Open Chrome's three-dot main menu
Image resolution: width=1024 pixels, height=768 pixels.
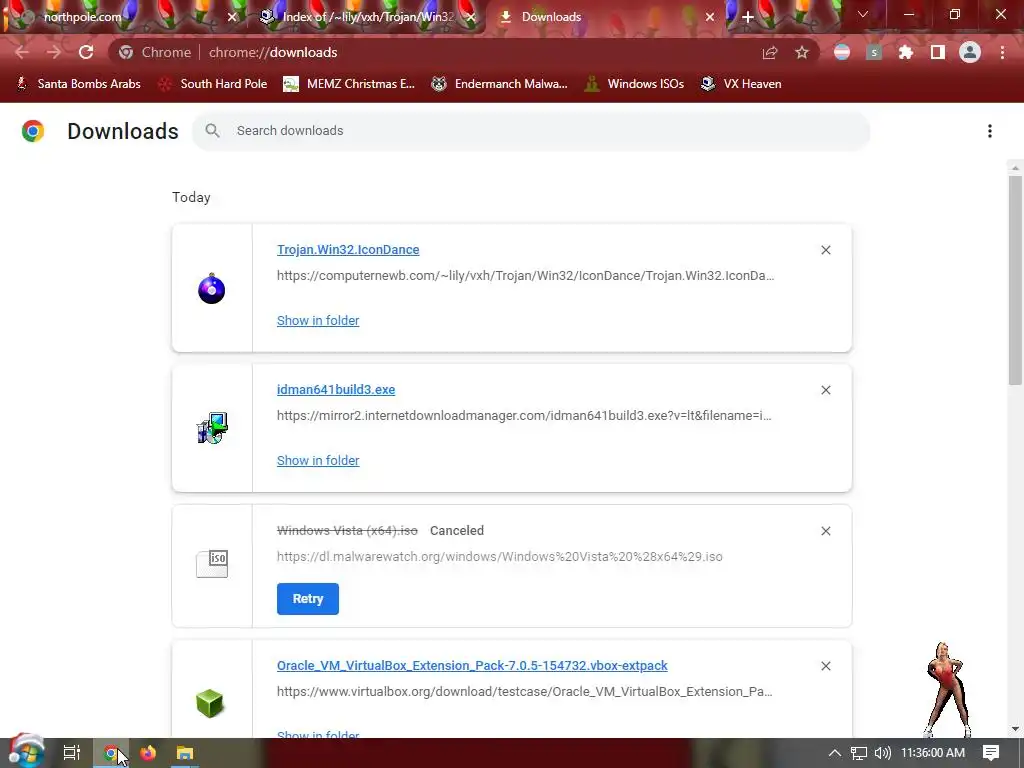1002,52
